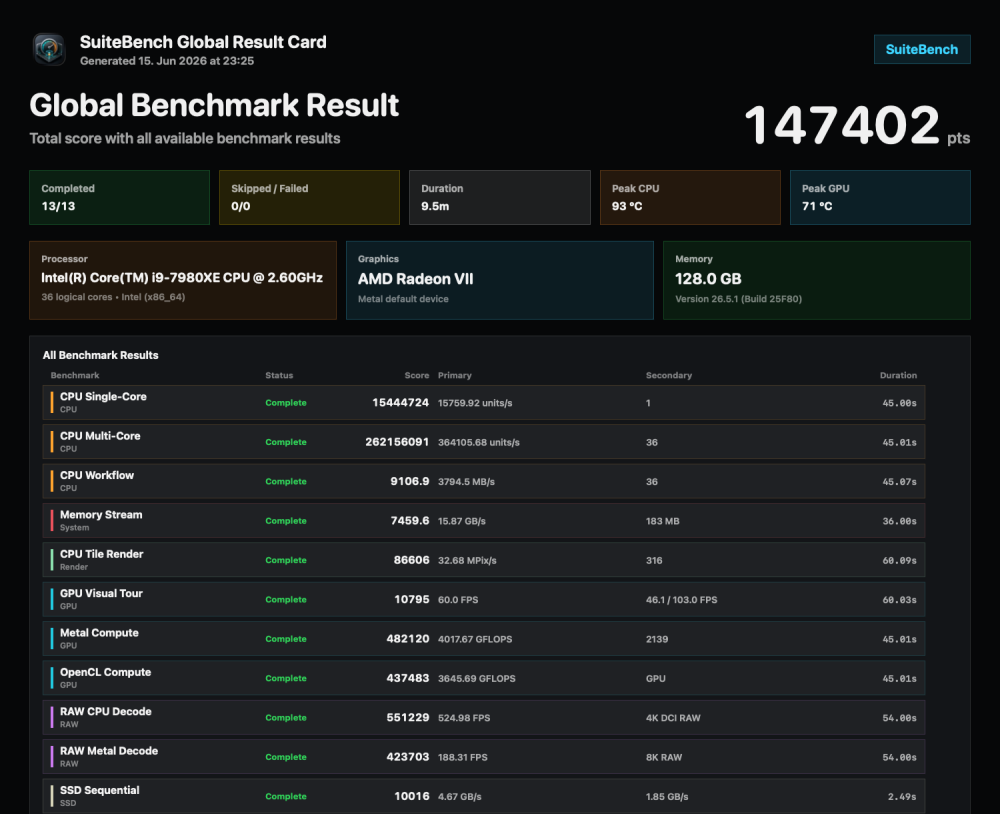Image resolution: width=1000 pixels, height=814 pixels.
Task: Click the Memory Stream score 7459.6
Action: [409, 521]
